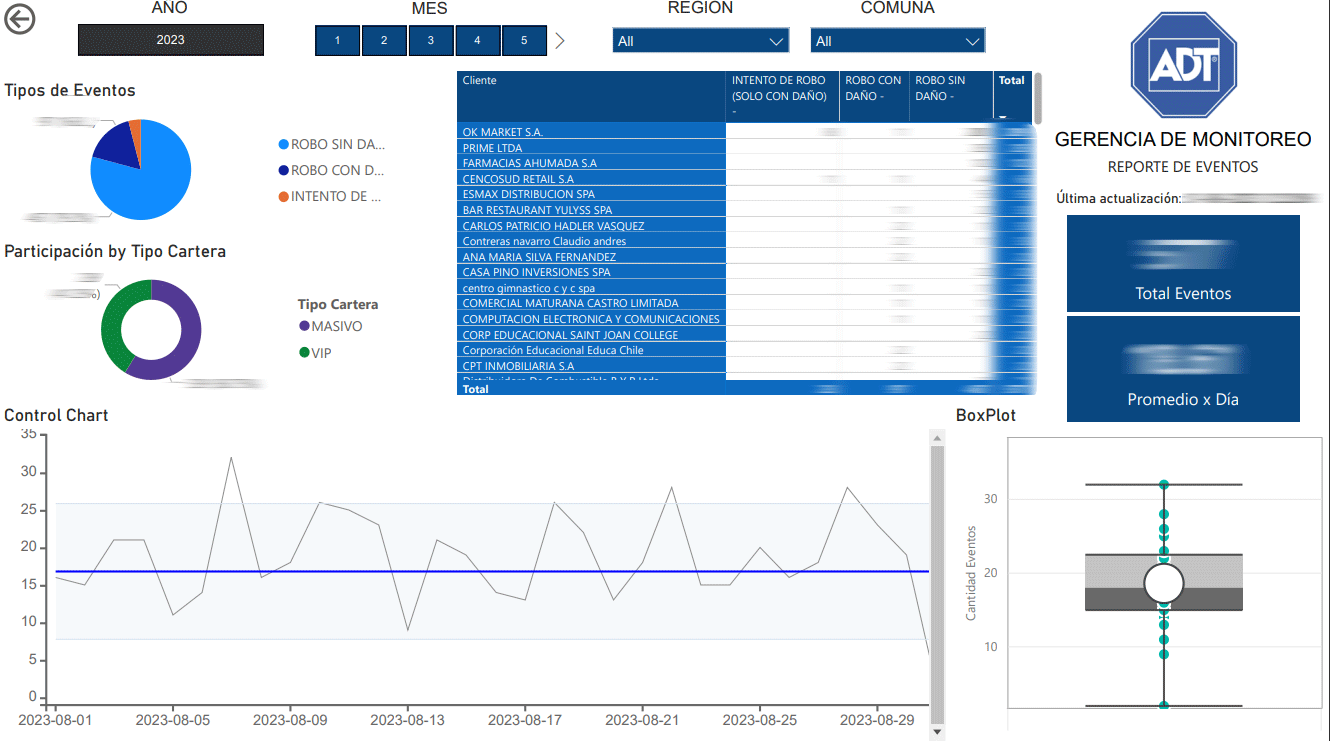The width and height of the screenshot is (1330, 741).
Task: Click the Control Chart title
Action: pos(56,415)
